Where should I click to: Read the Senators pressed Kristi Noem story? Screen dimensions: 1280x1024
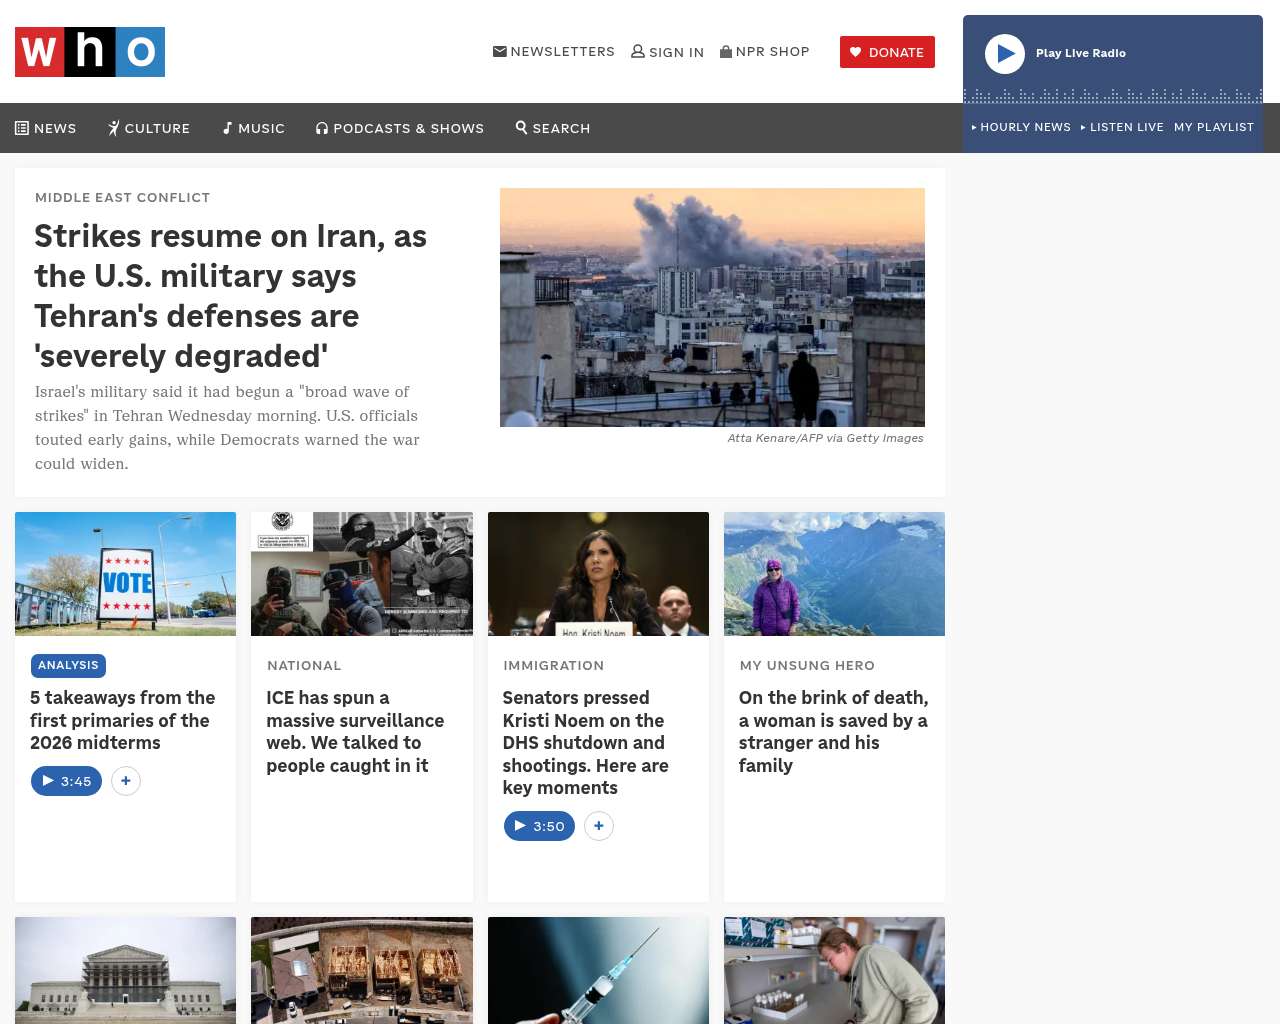click(586, 742)
